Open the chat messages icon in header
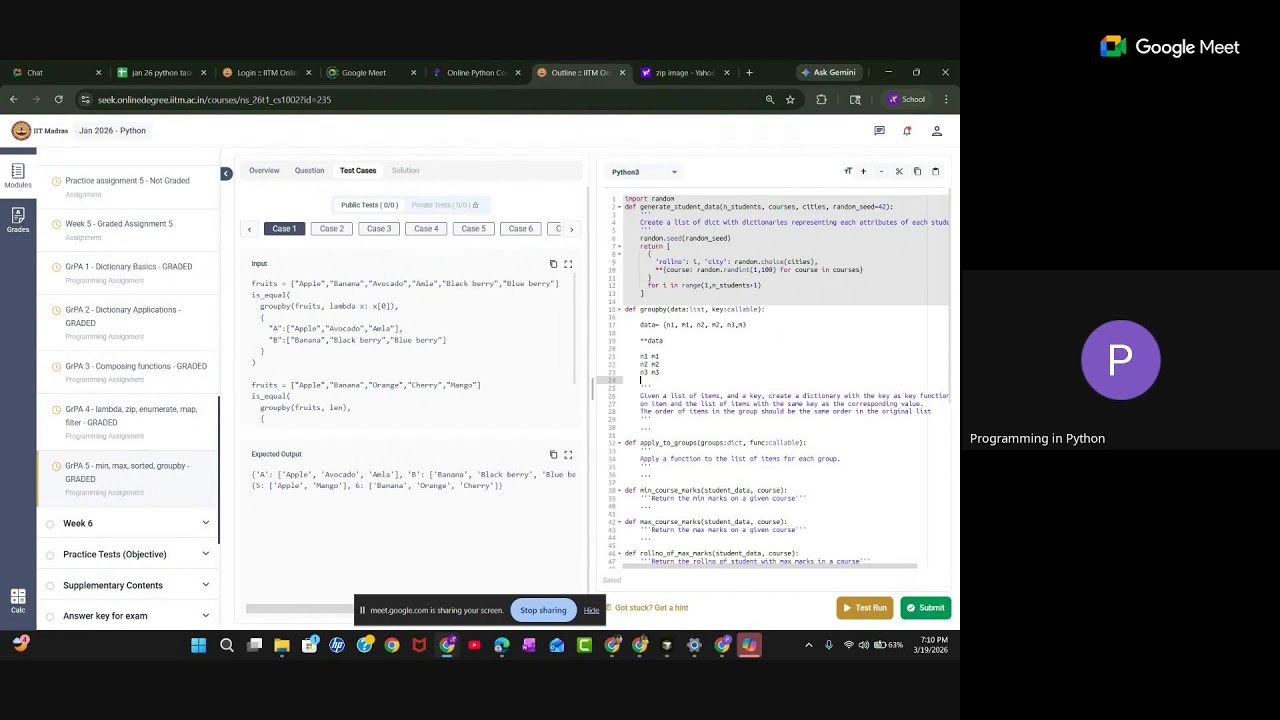1280x720 pixels. (879, 131)
